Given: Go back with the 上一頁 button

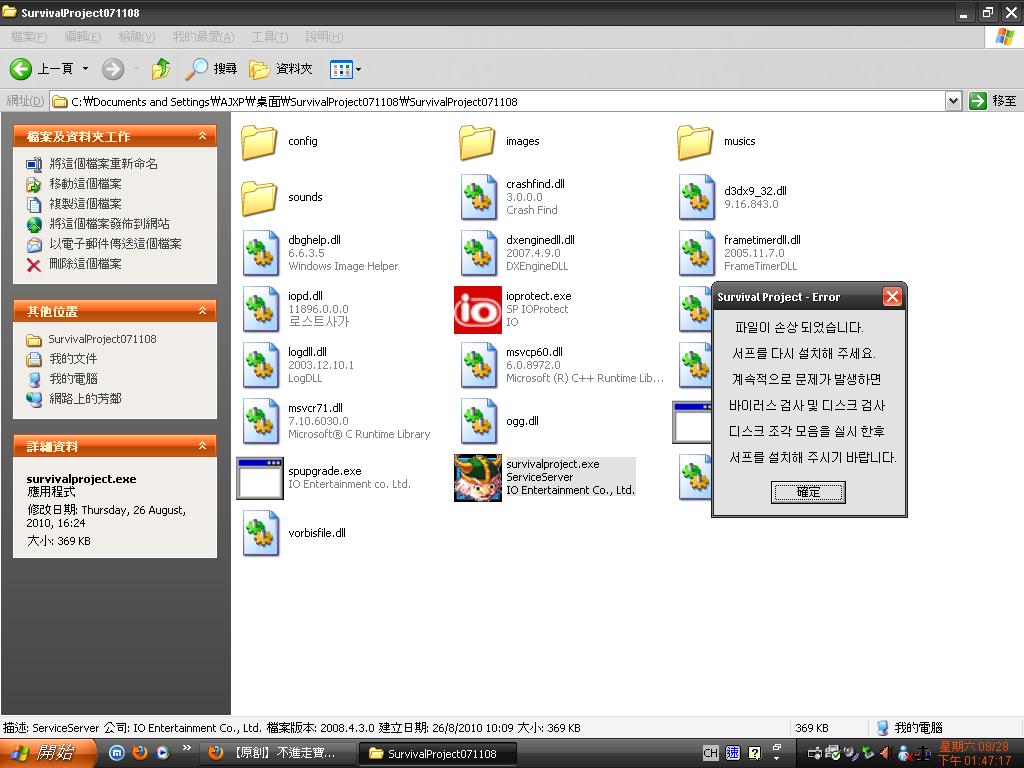Looking at the screenshot, I should 42,69.
